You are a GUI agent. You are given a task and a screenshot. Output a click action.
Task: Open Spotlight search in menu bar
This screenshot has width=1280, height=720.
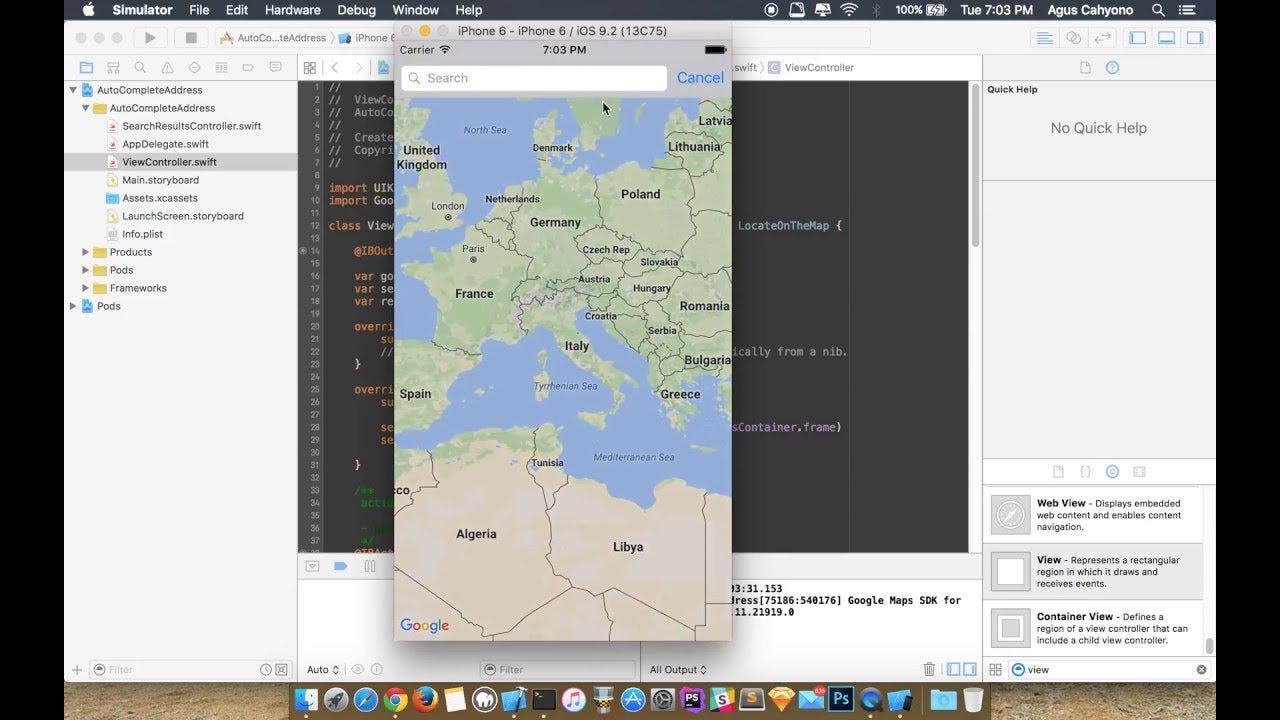coord(1158,10)
